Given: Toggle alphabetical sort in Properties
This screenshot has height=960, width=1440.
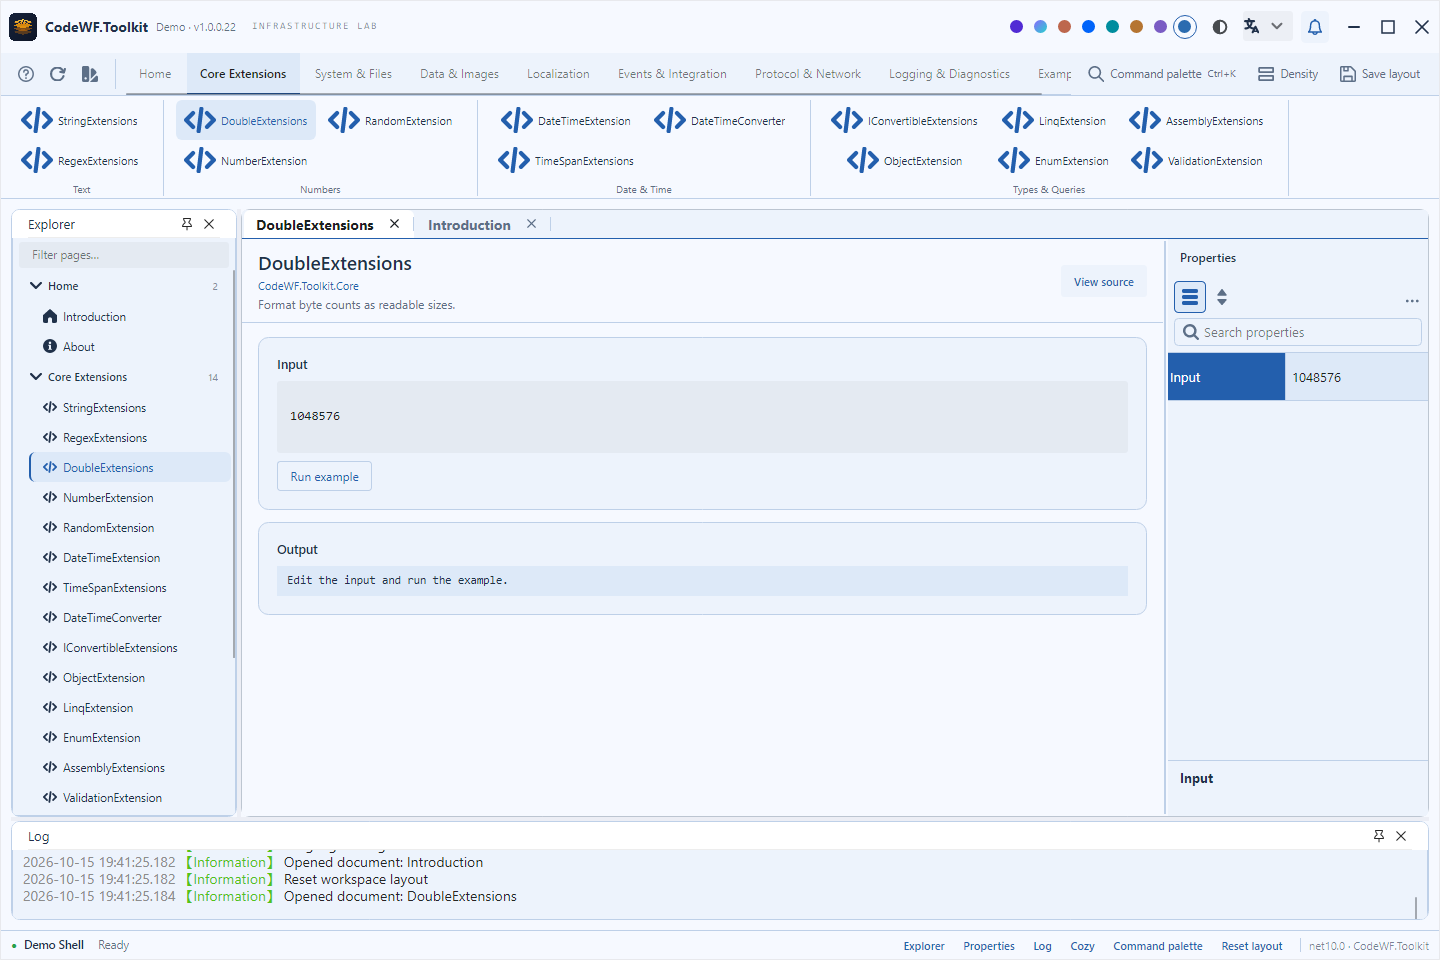Looking at the screenshot, I should [1222, 297].
